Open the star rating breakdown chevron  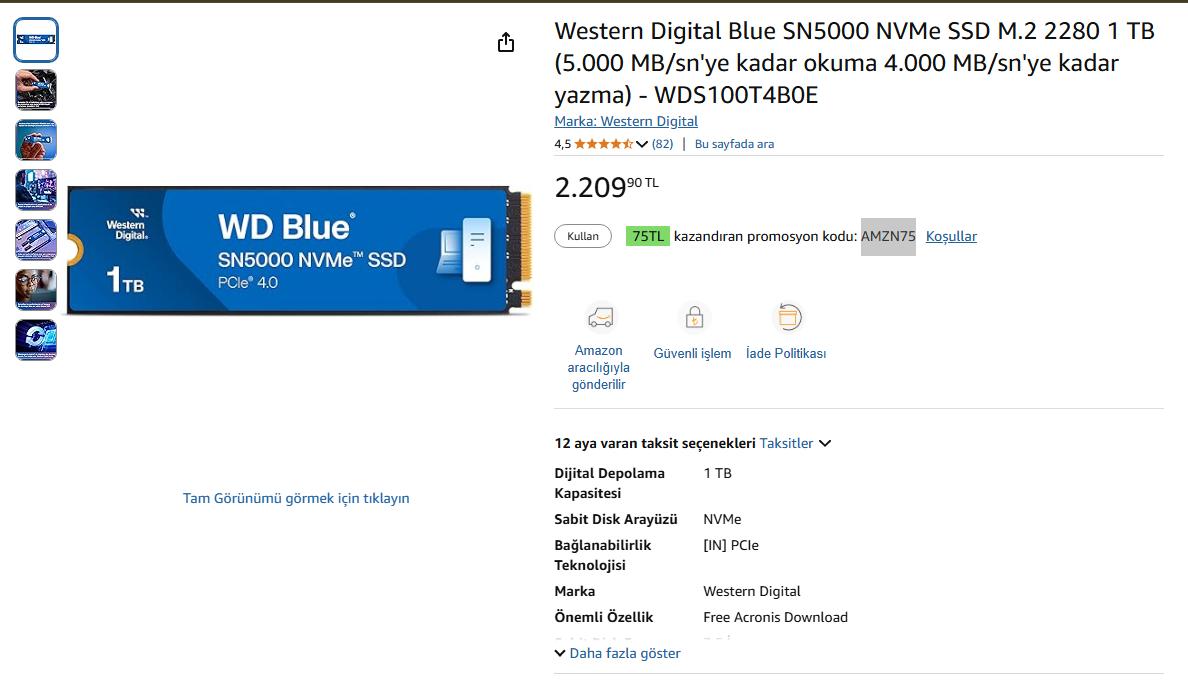point(642,144)
